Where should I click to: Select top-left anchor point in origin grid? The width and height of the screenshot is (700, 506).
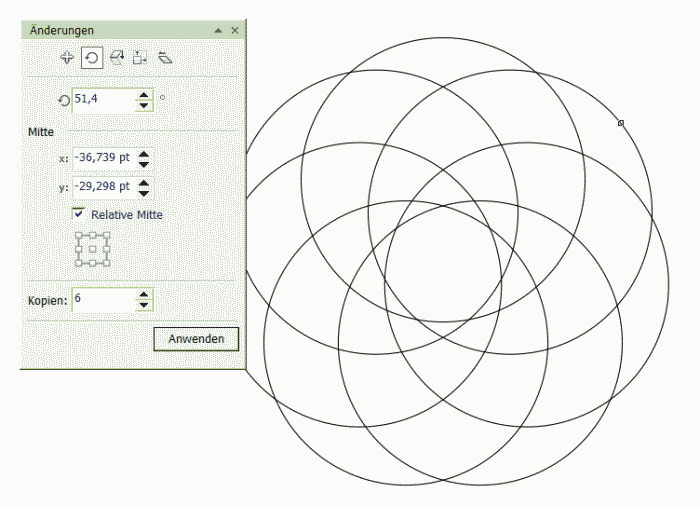coord(79,235)
